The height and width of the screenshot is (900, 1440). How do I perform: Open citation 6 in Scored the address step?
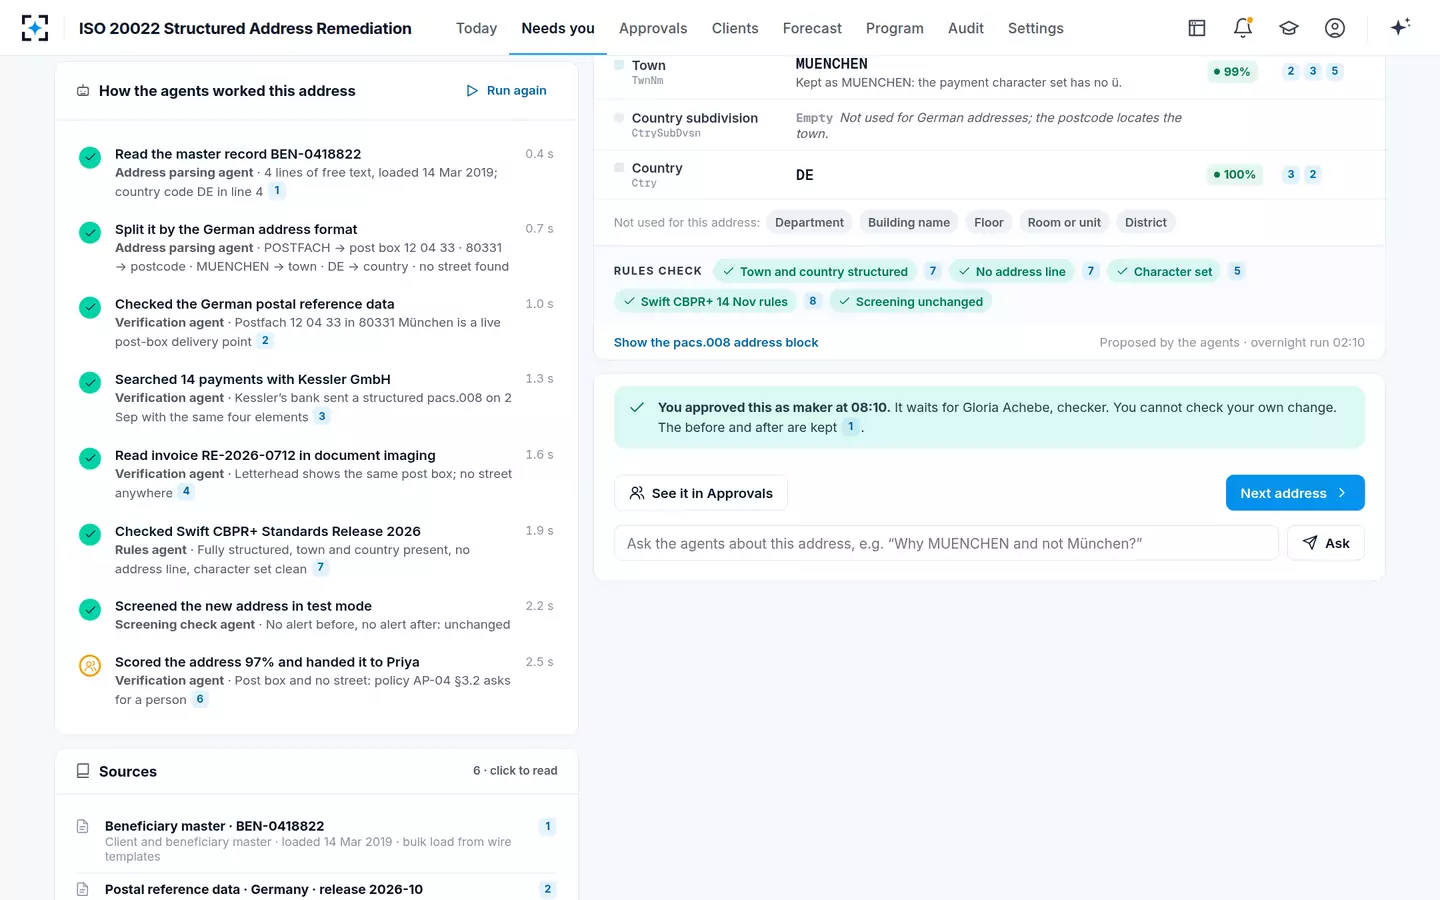(200, 699)
